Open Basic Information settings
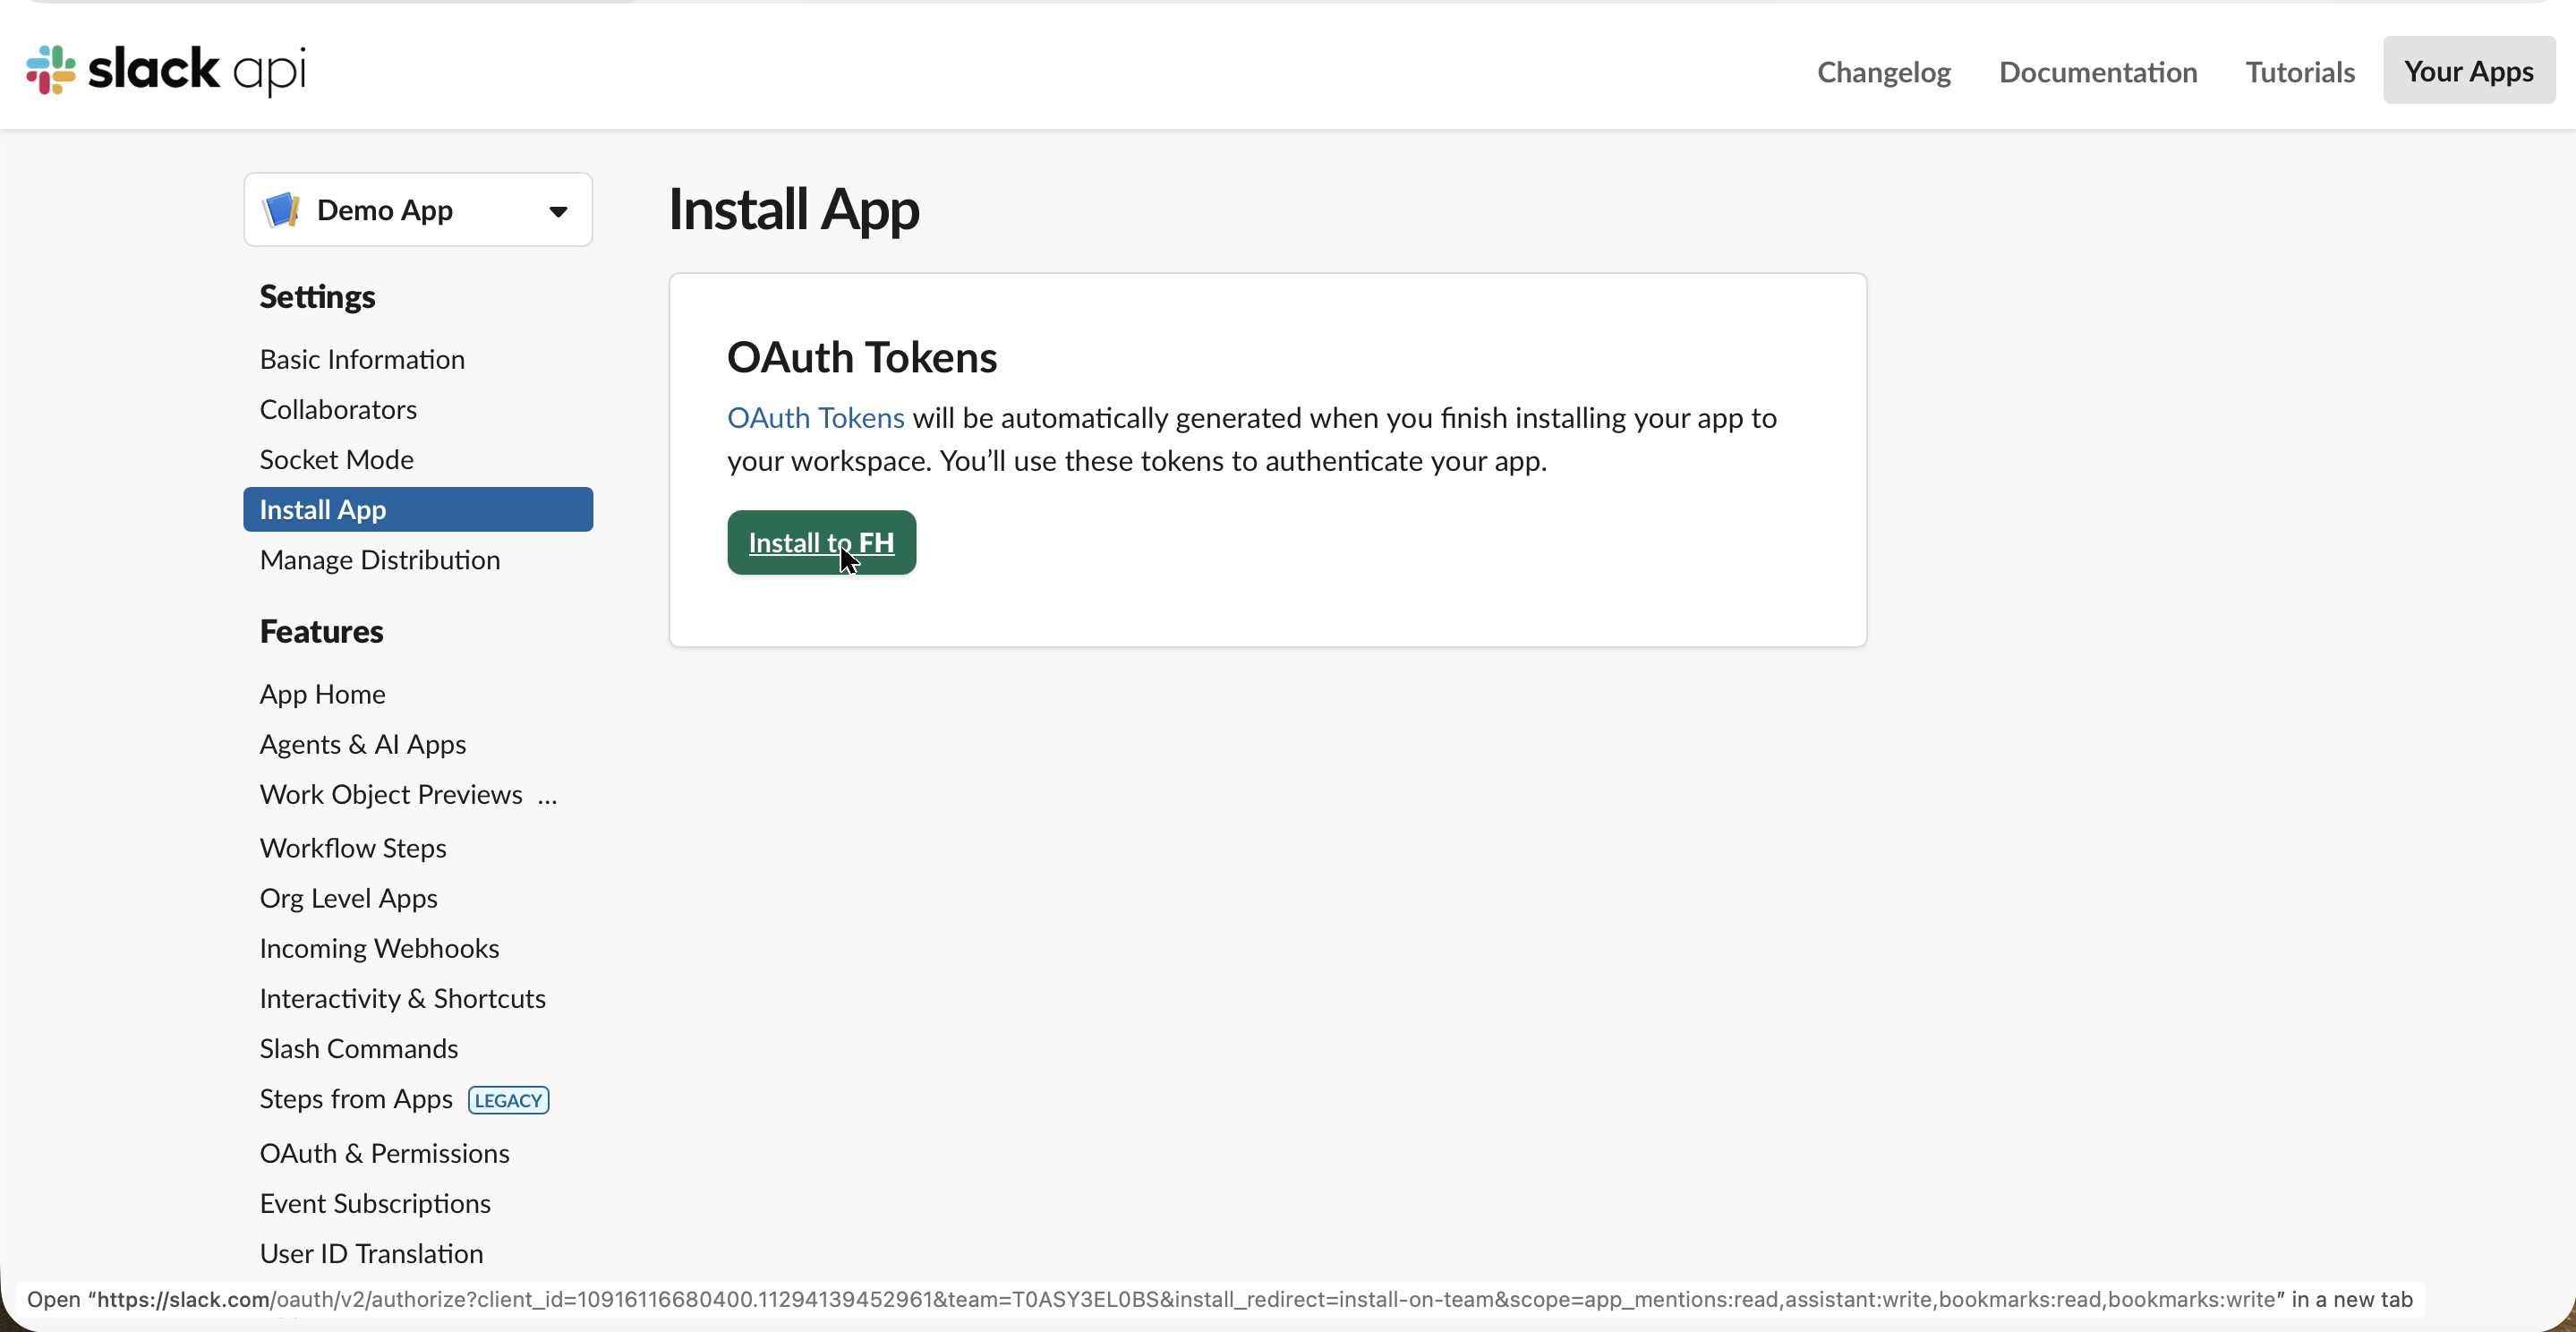The image size is (2576, 1332). coord(362,359)
